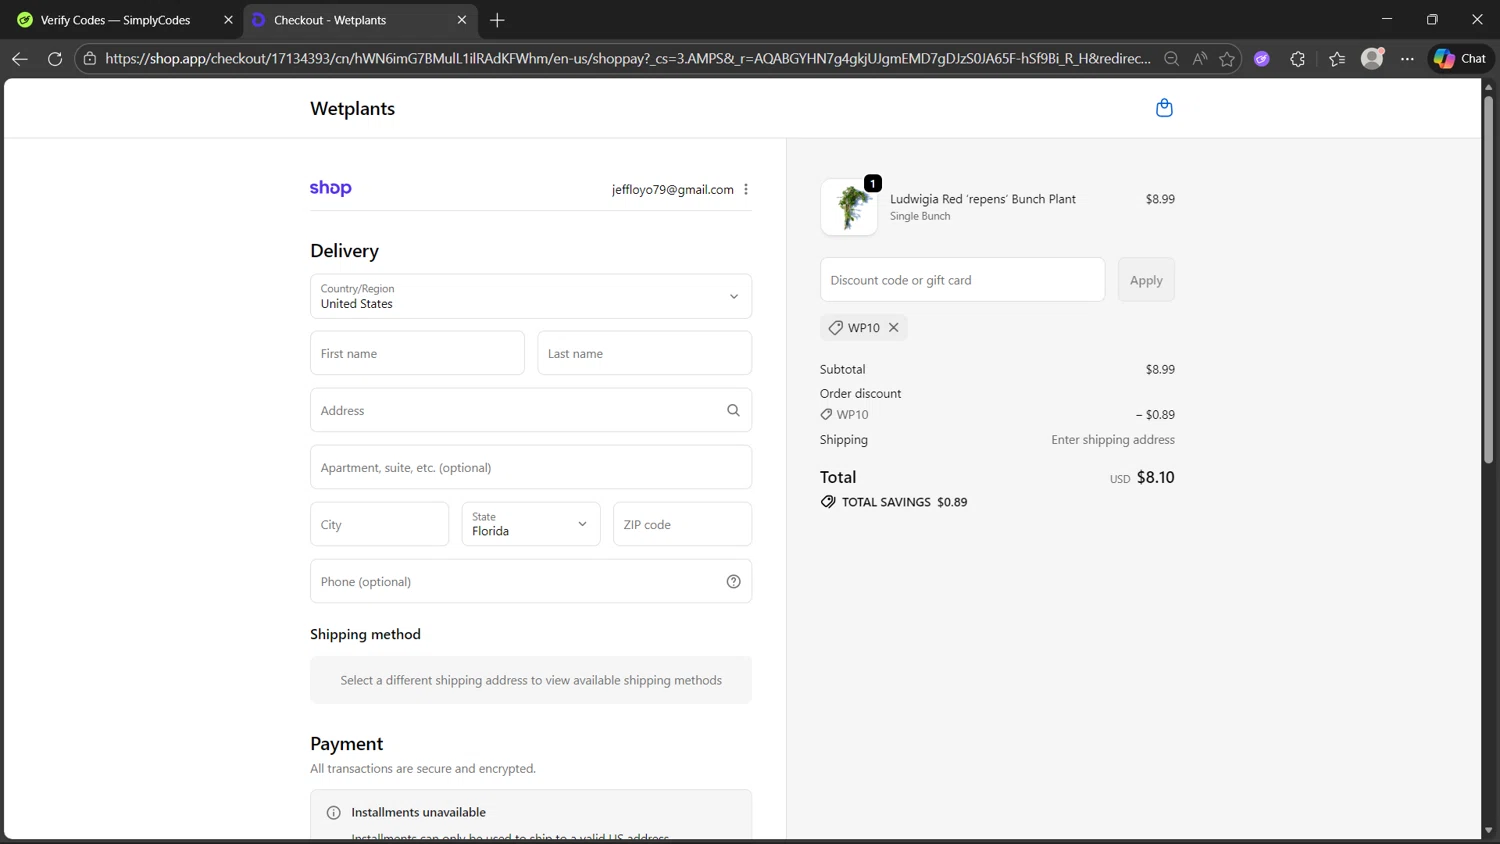Open a new browser tab
Screen dimensions: 1500x844
pos(497,20)
